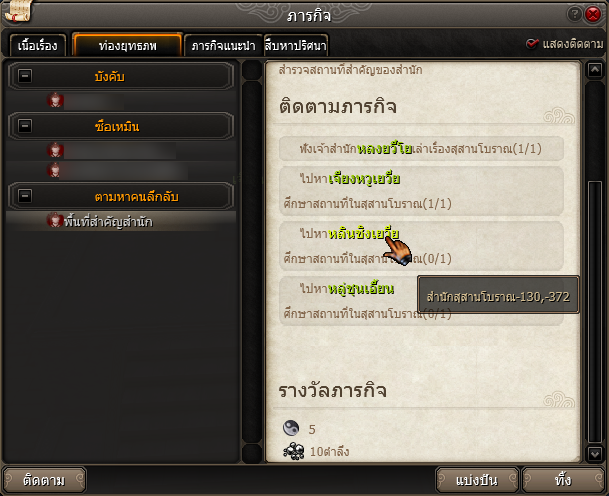Image resolution: width=609 pixels, height=496 pixels.
Task: Collapse the ตามหาคนลึกลับ category
Action: tap(25, 196)
